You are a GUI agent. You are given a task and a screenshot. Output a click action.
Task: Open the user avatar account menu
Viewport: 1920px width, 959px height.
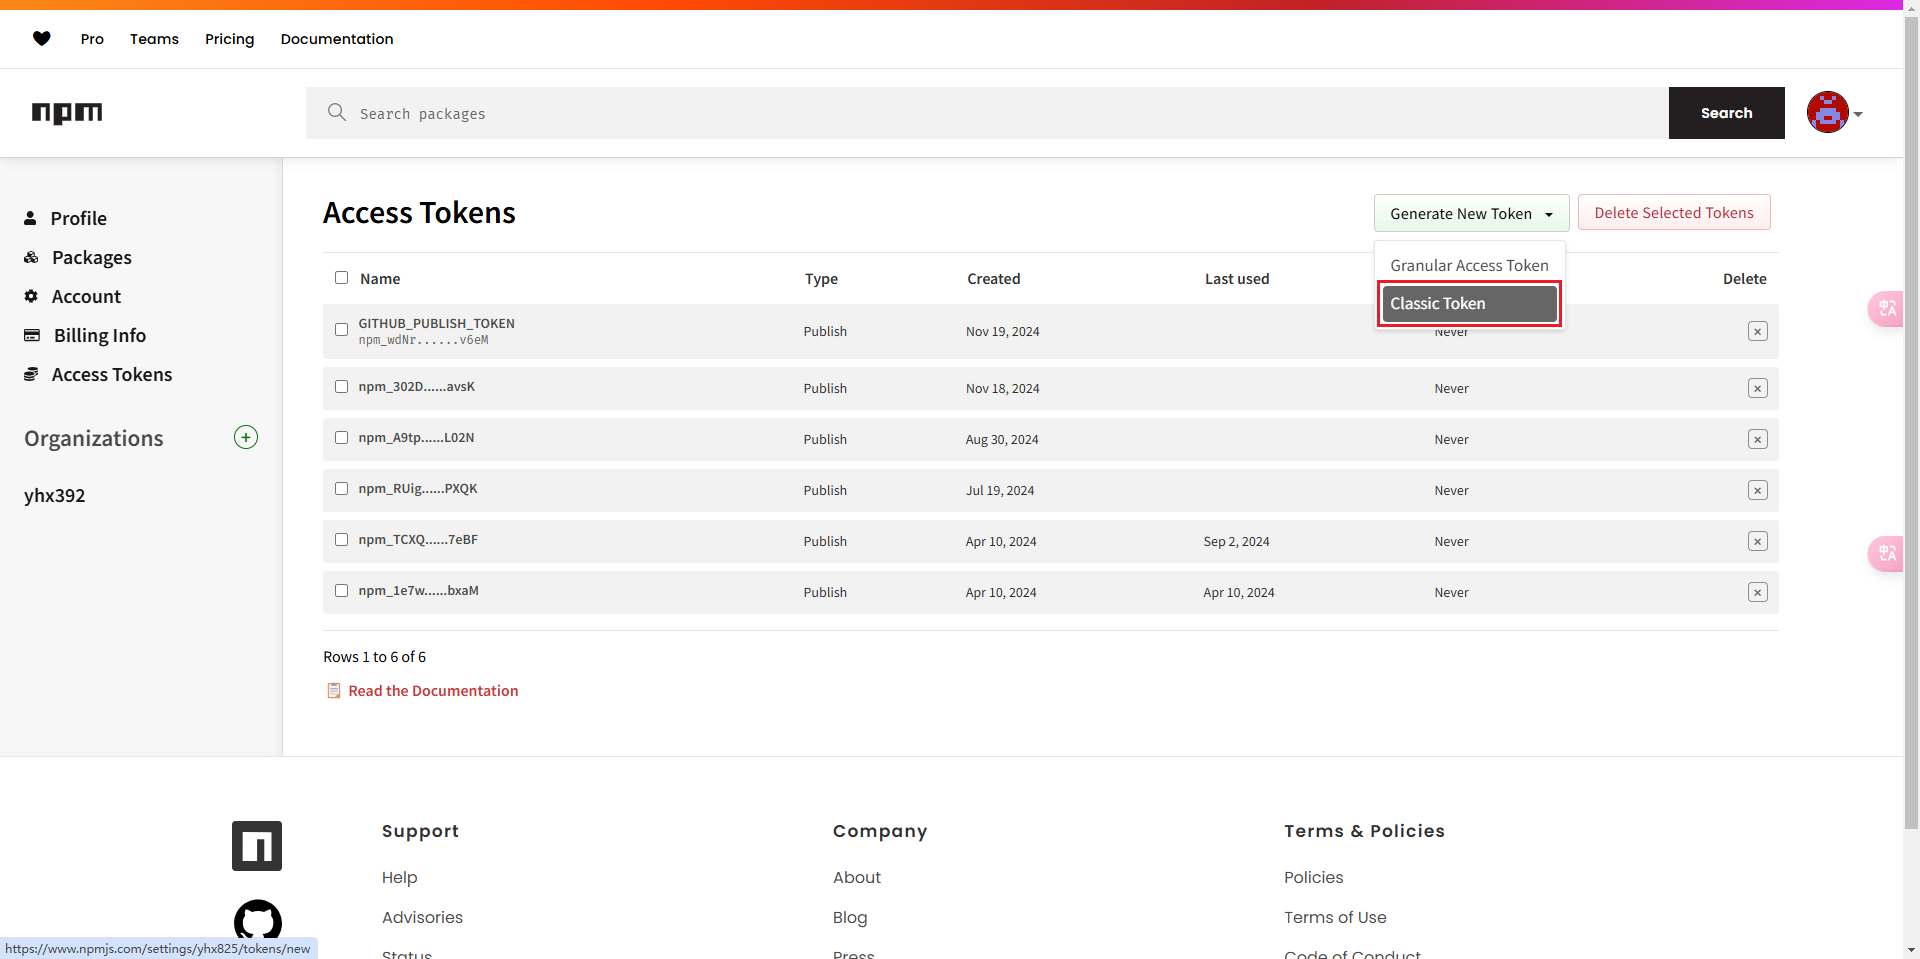[1834, 113]
